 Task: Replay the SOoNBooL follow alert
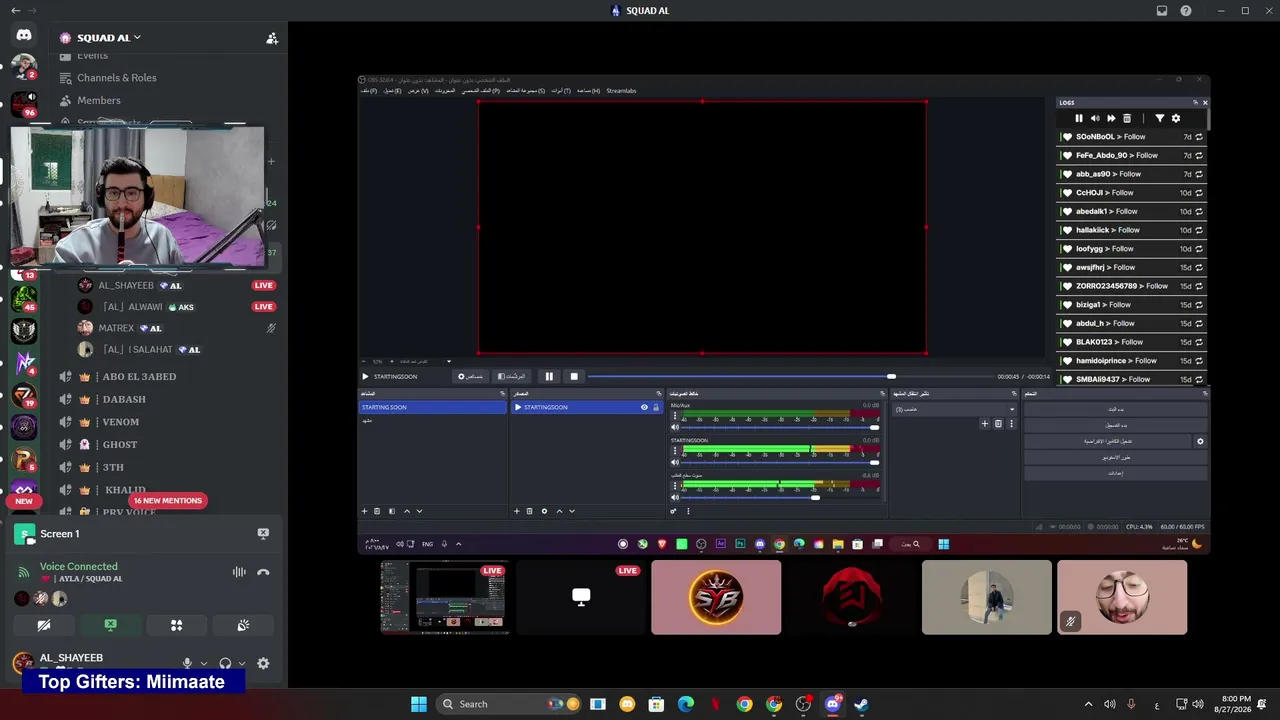1199,137
